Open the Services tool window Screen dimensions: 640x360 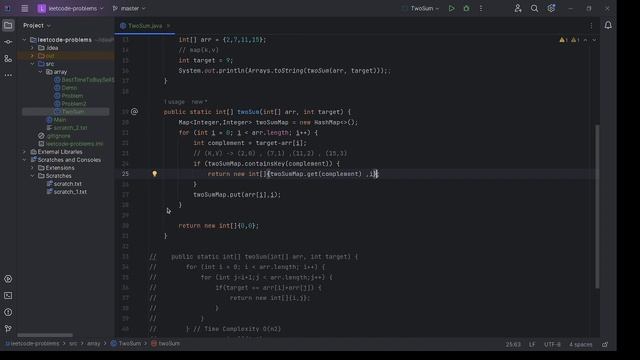click(x=8, y=279)
